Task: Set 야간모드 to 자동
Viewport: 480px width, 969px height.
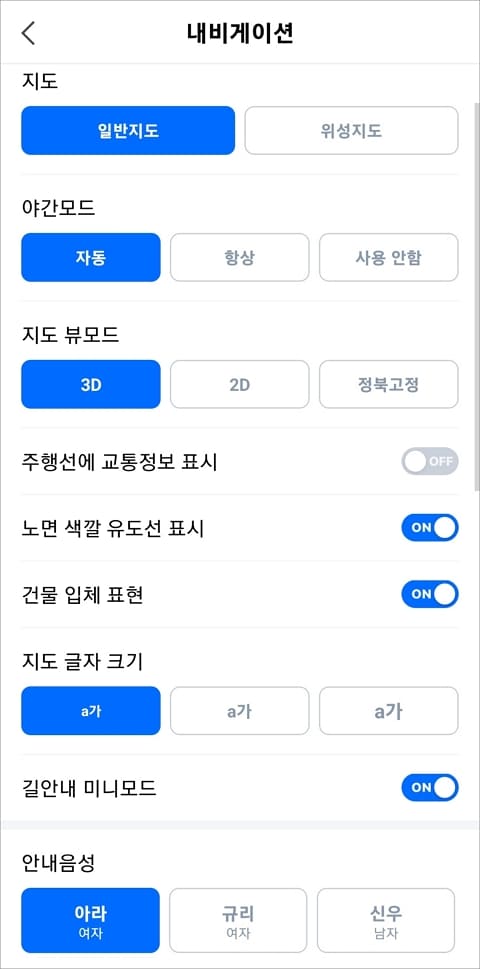Action: click(91, 257)
